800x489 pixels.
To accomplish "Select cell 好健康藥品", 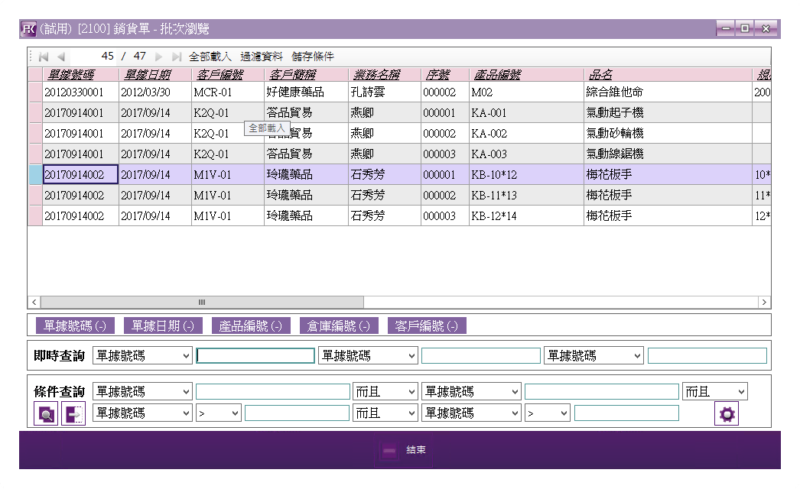I will tap(307, 92).
